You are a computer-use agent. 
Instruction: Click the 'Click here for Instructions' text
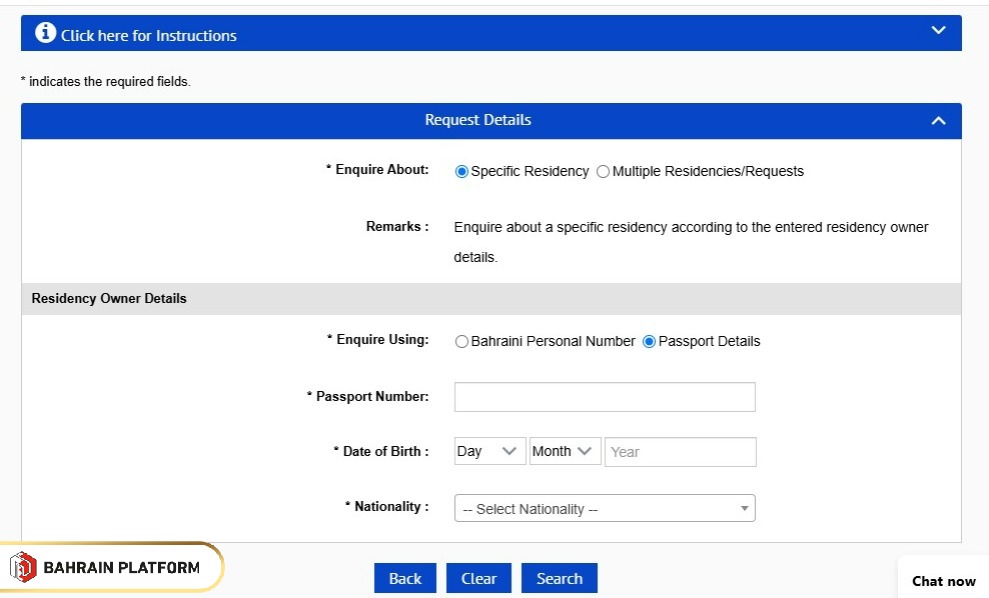coord(149,36)
